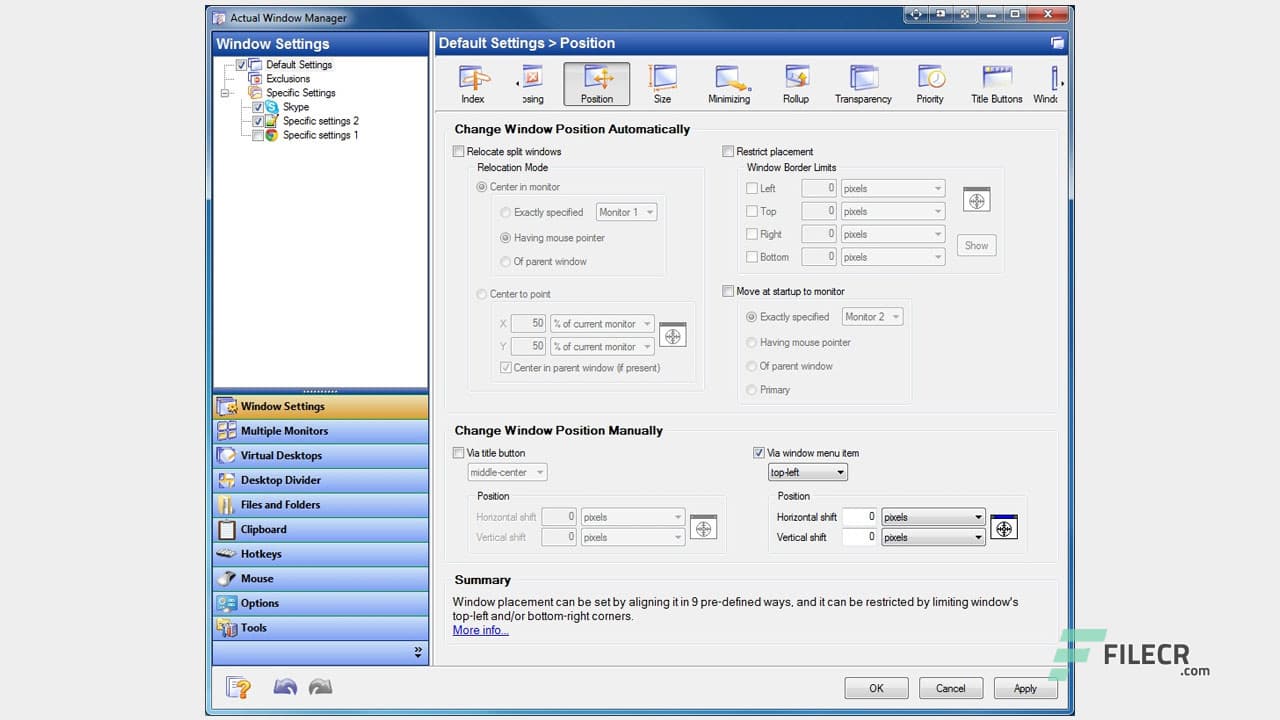Enable the Relocate split windows checkbox

coord(458,151)
